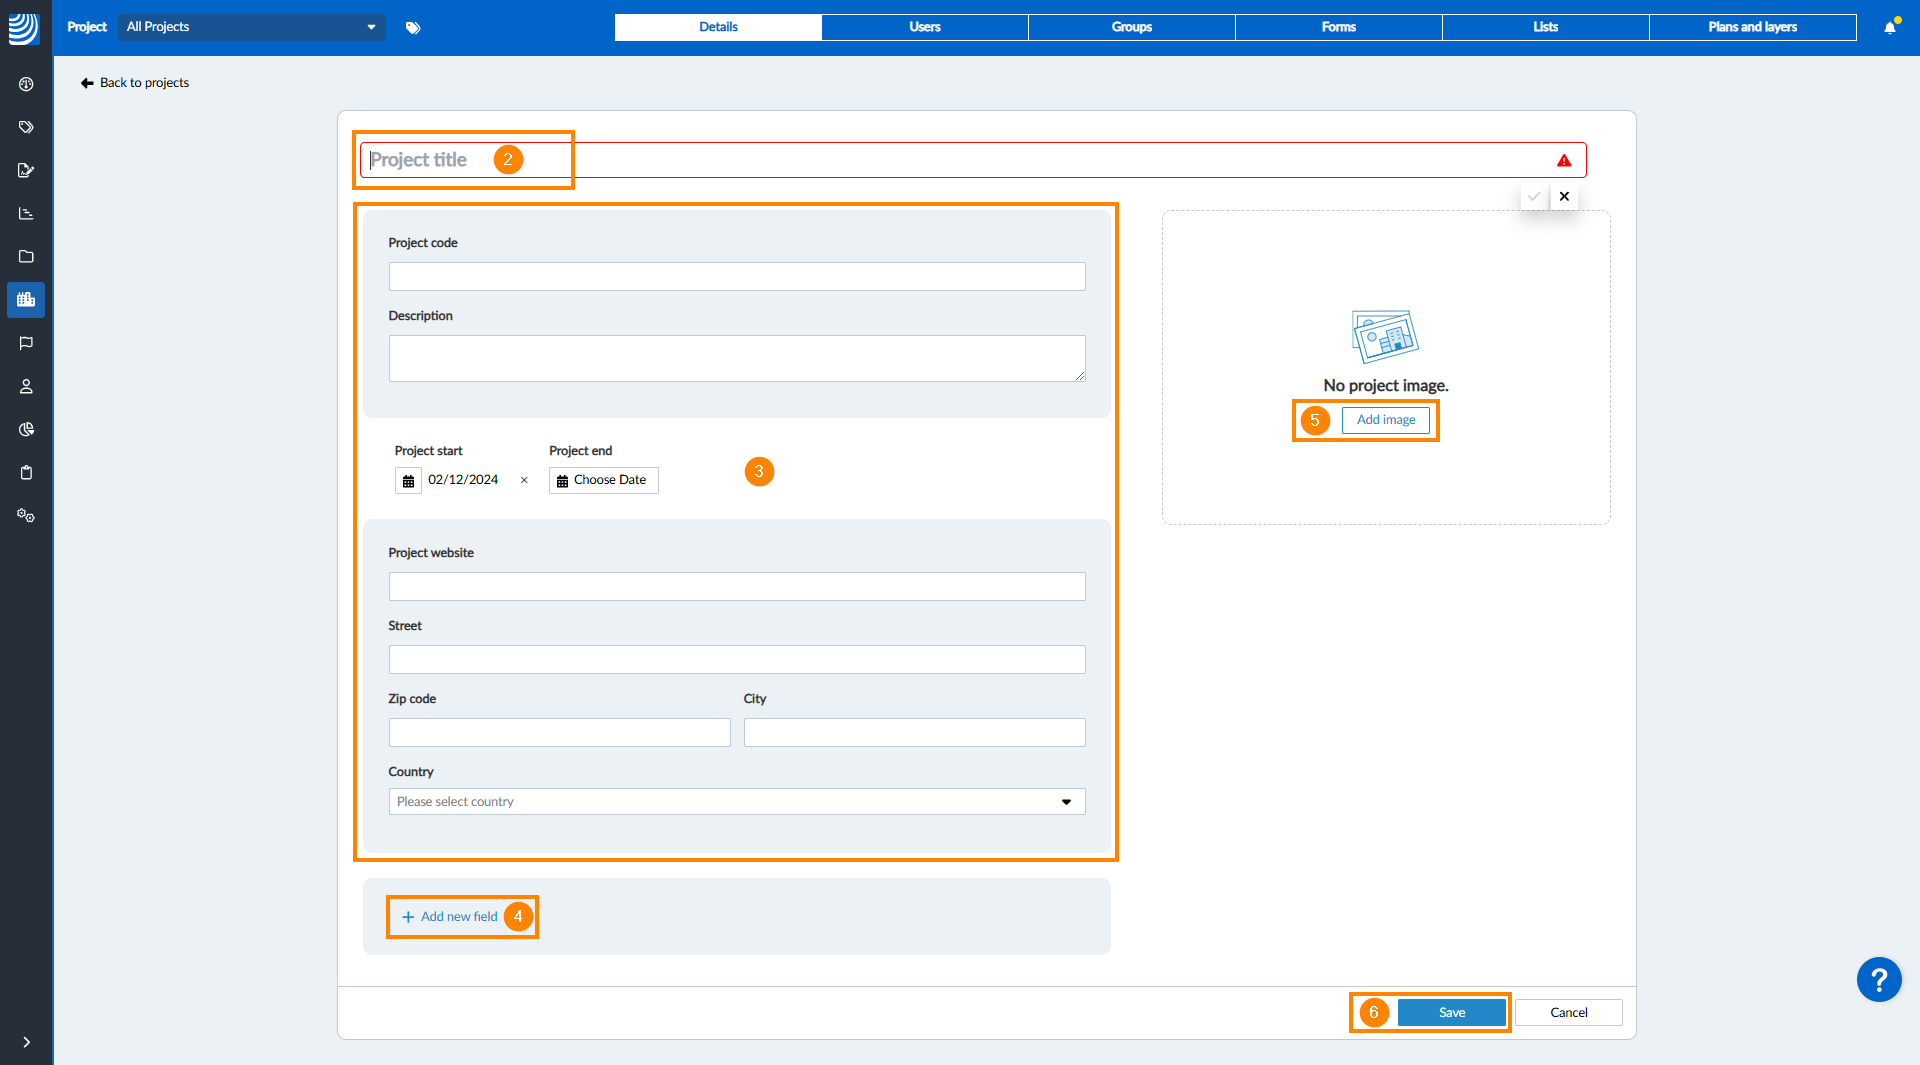
Task: Expand the All Projects dropdown
Action: point(251,27)
